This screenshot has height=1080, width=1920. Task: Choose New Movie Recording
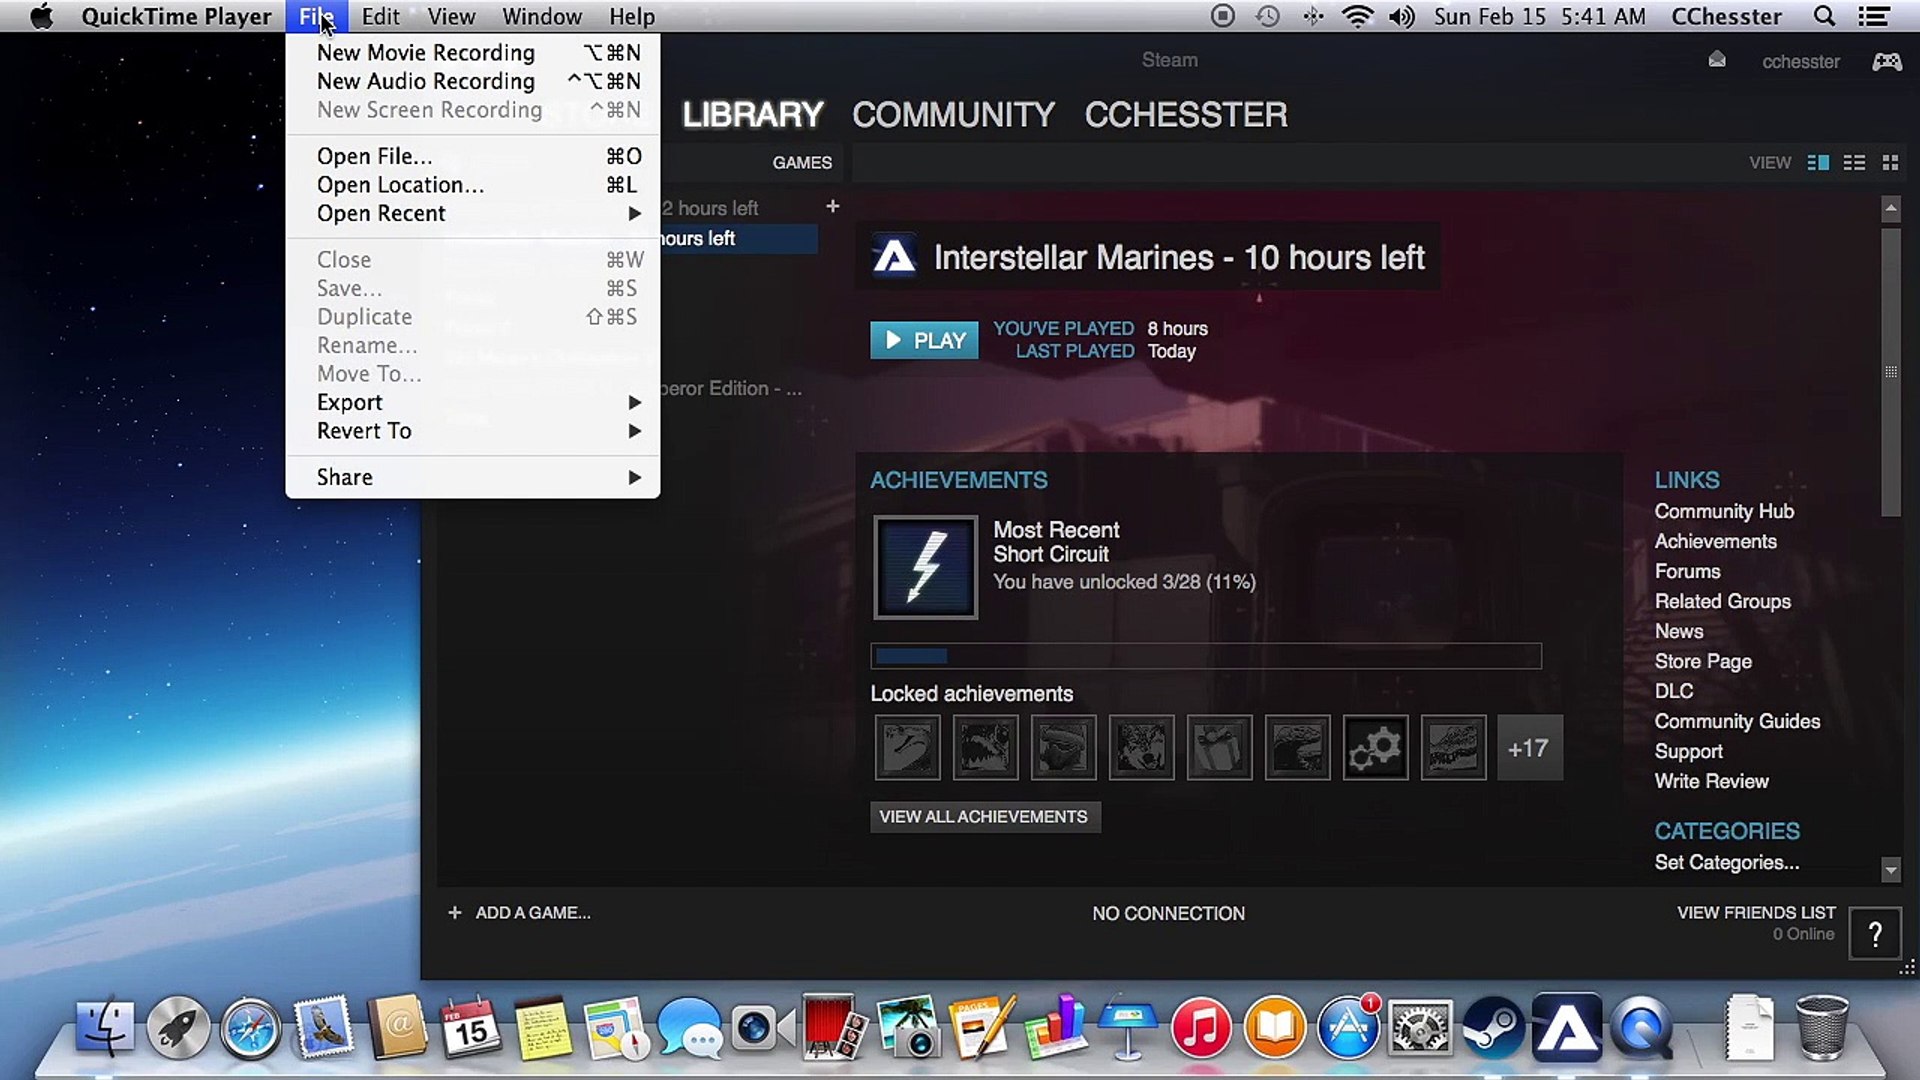(473, 52)
